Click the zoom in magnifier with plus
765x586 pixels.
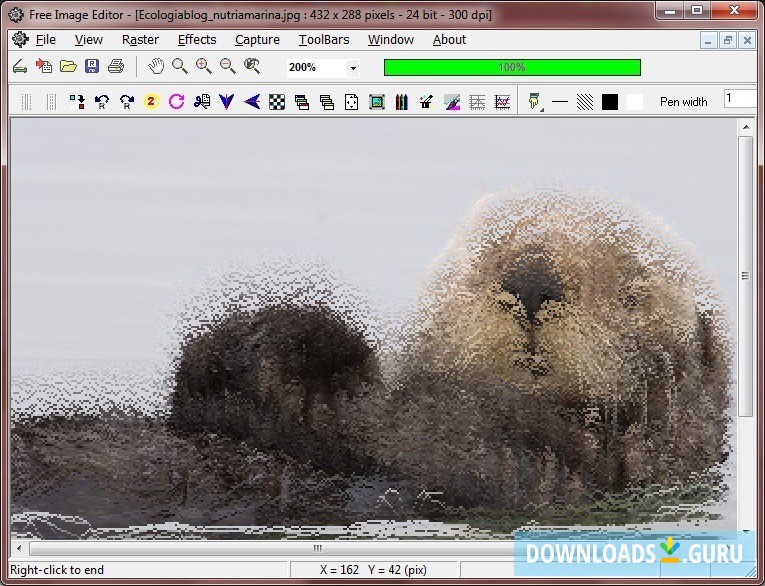(204, 67)
